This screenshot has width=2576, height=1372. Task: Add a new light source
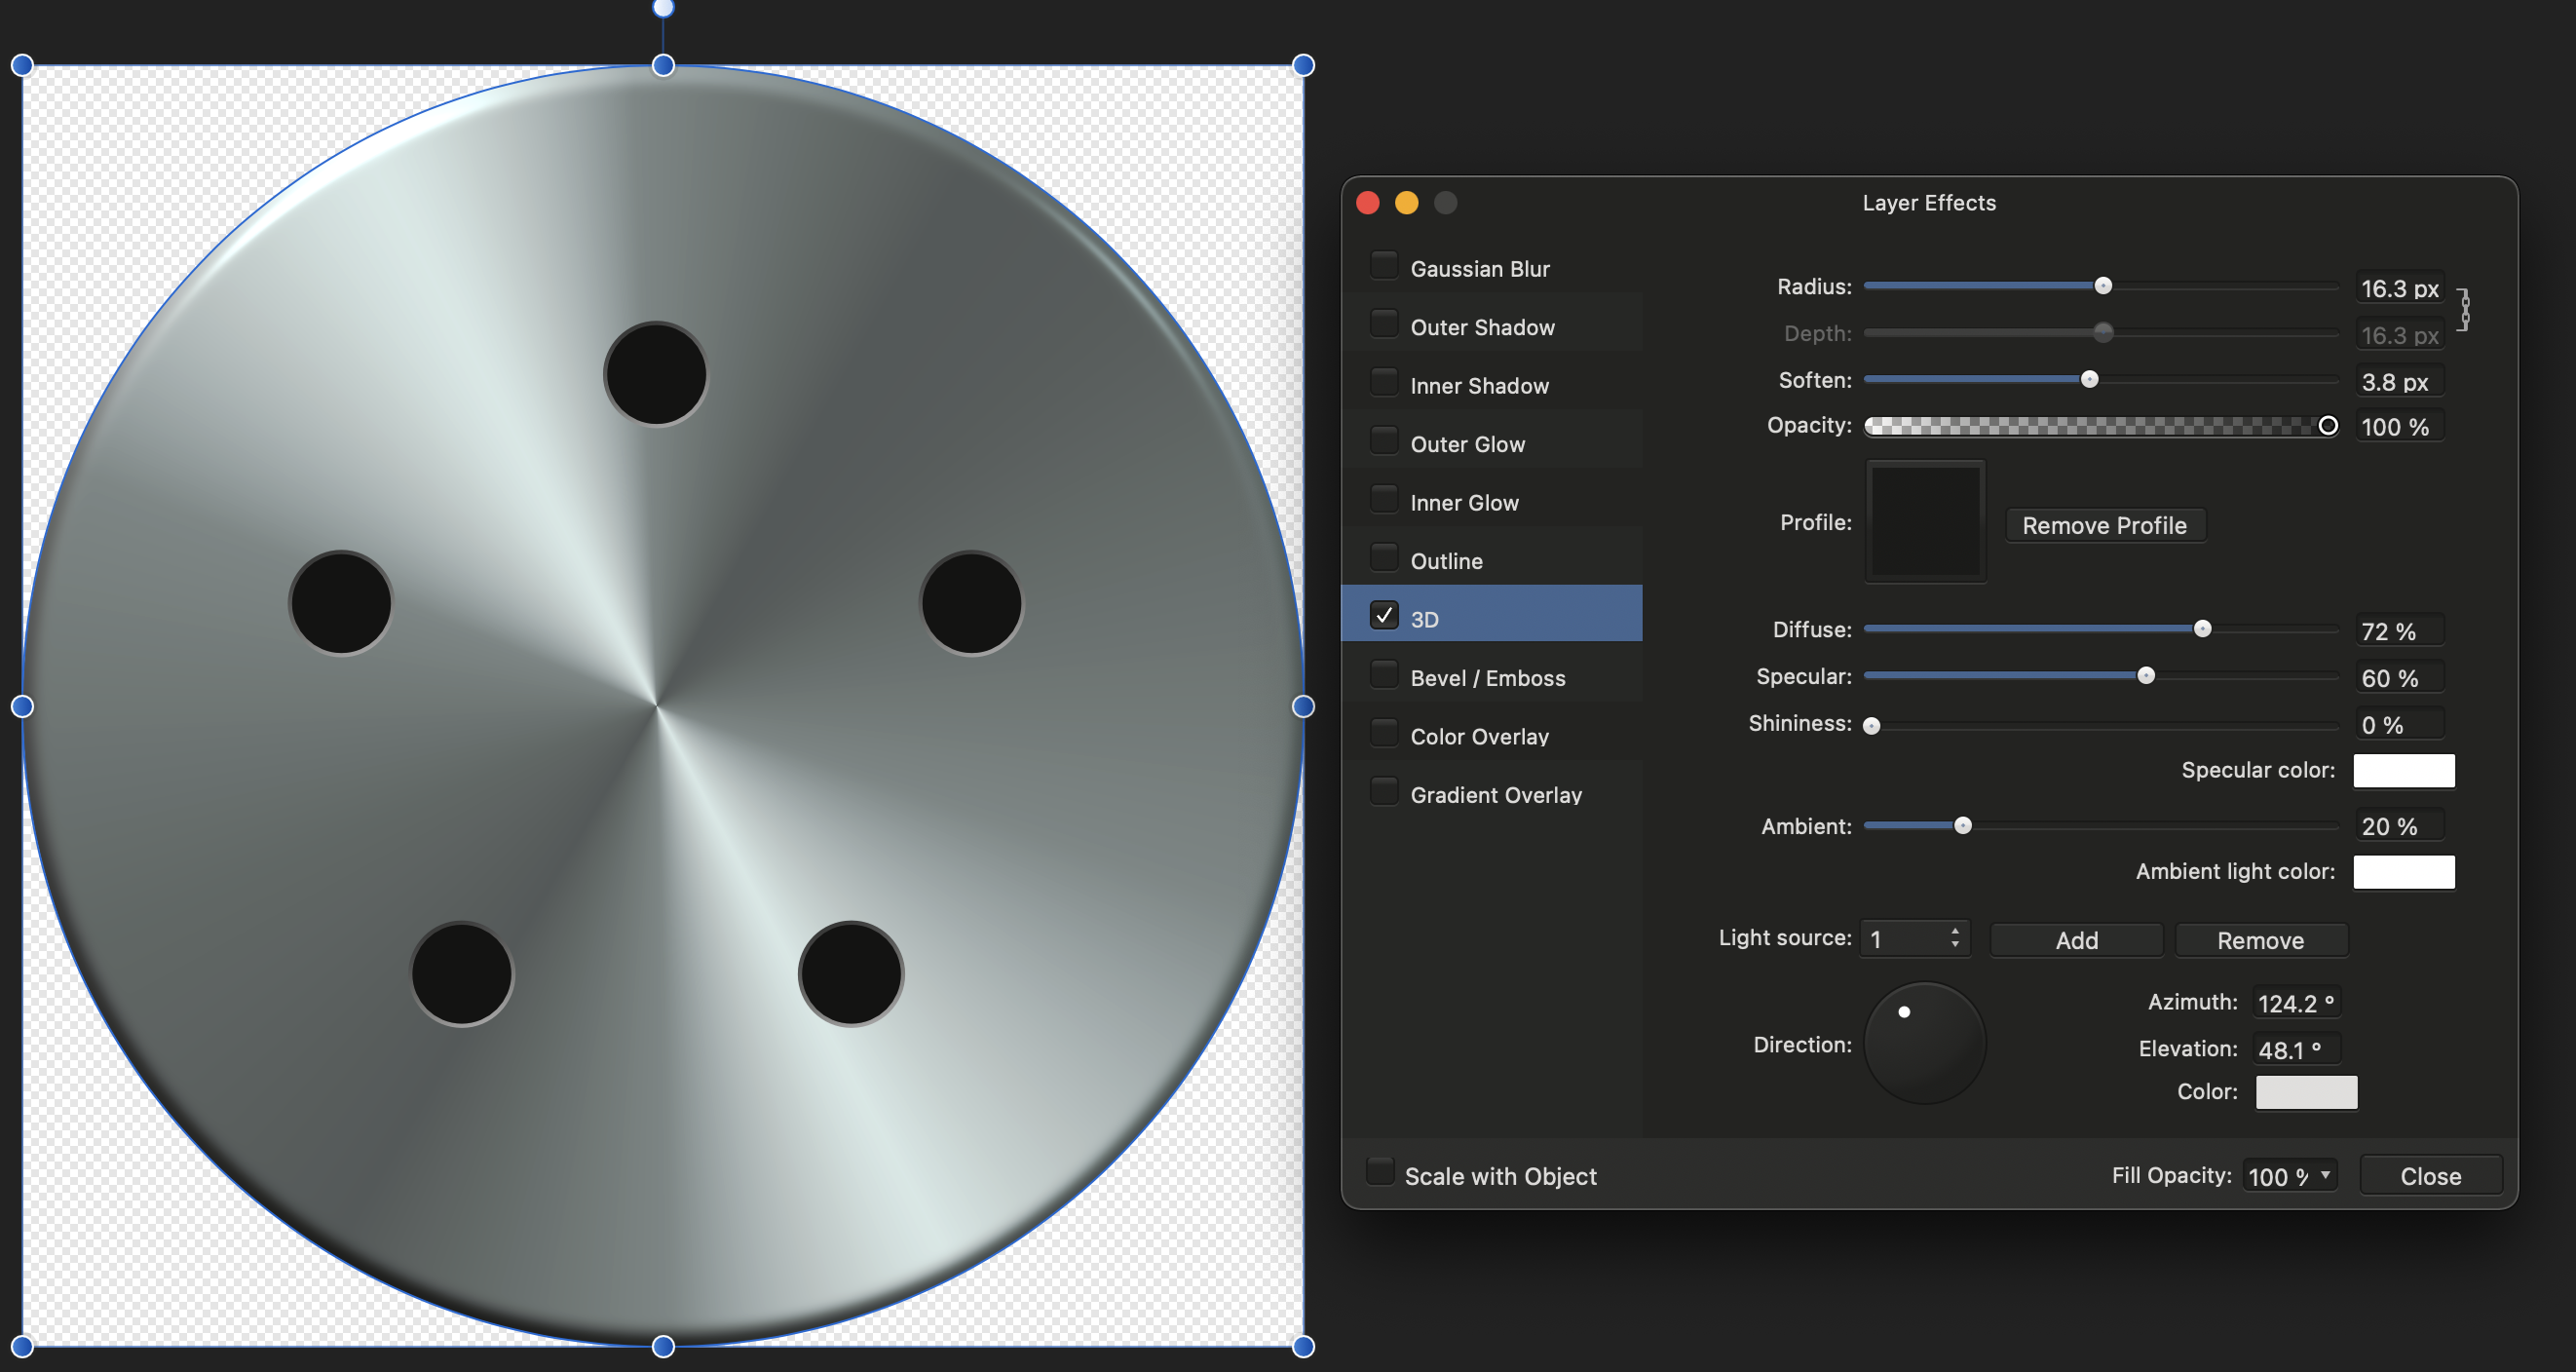[2076, 940]
